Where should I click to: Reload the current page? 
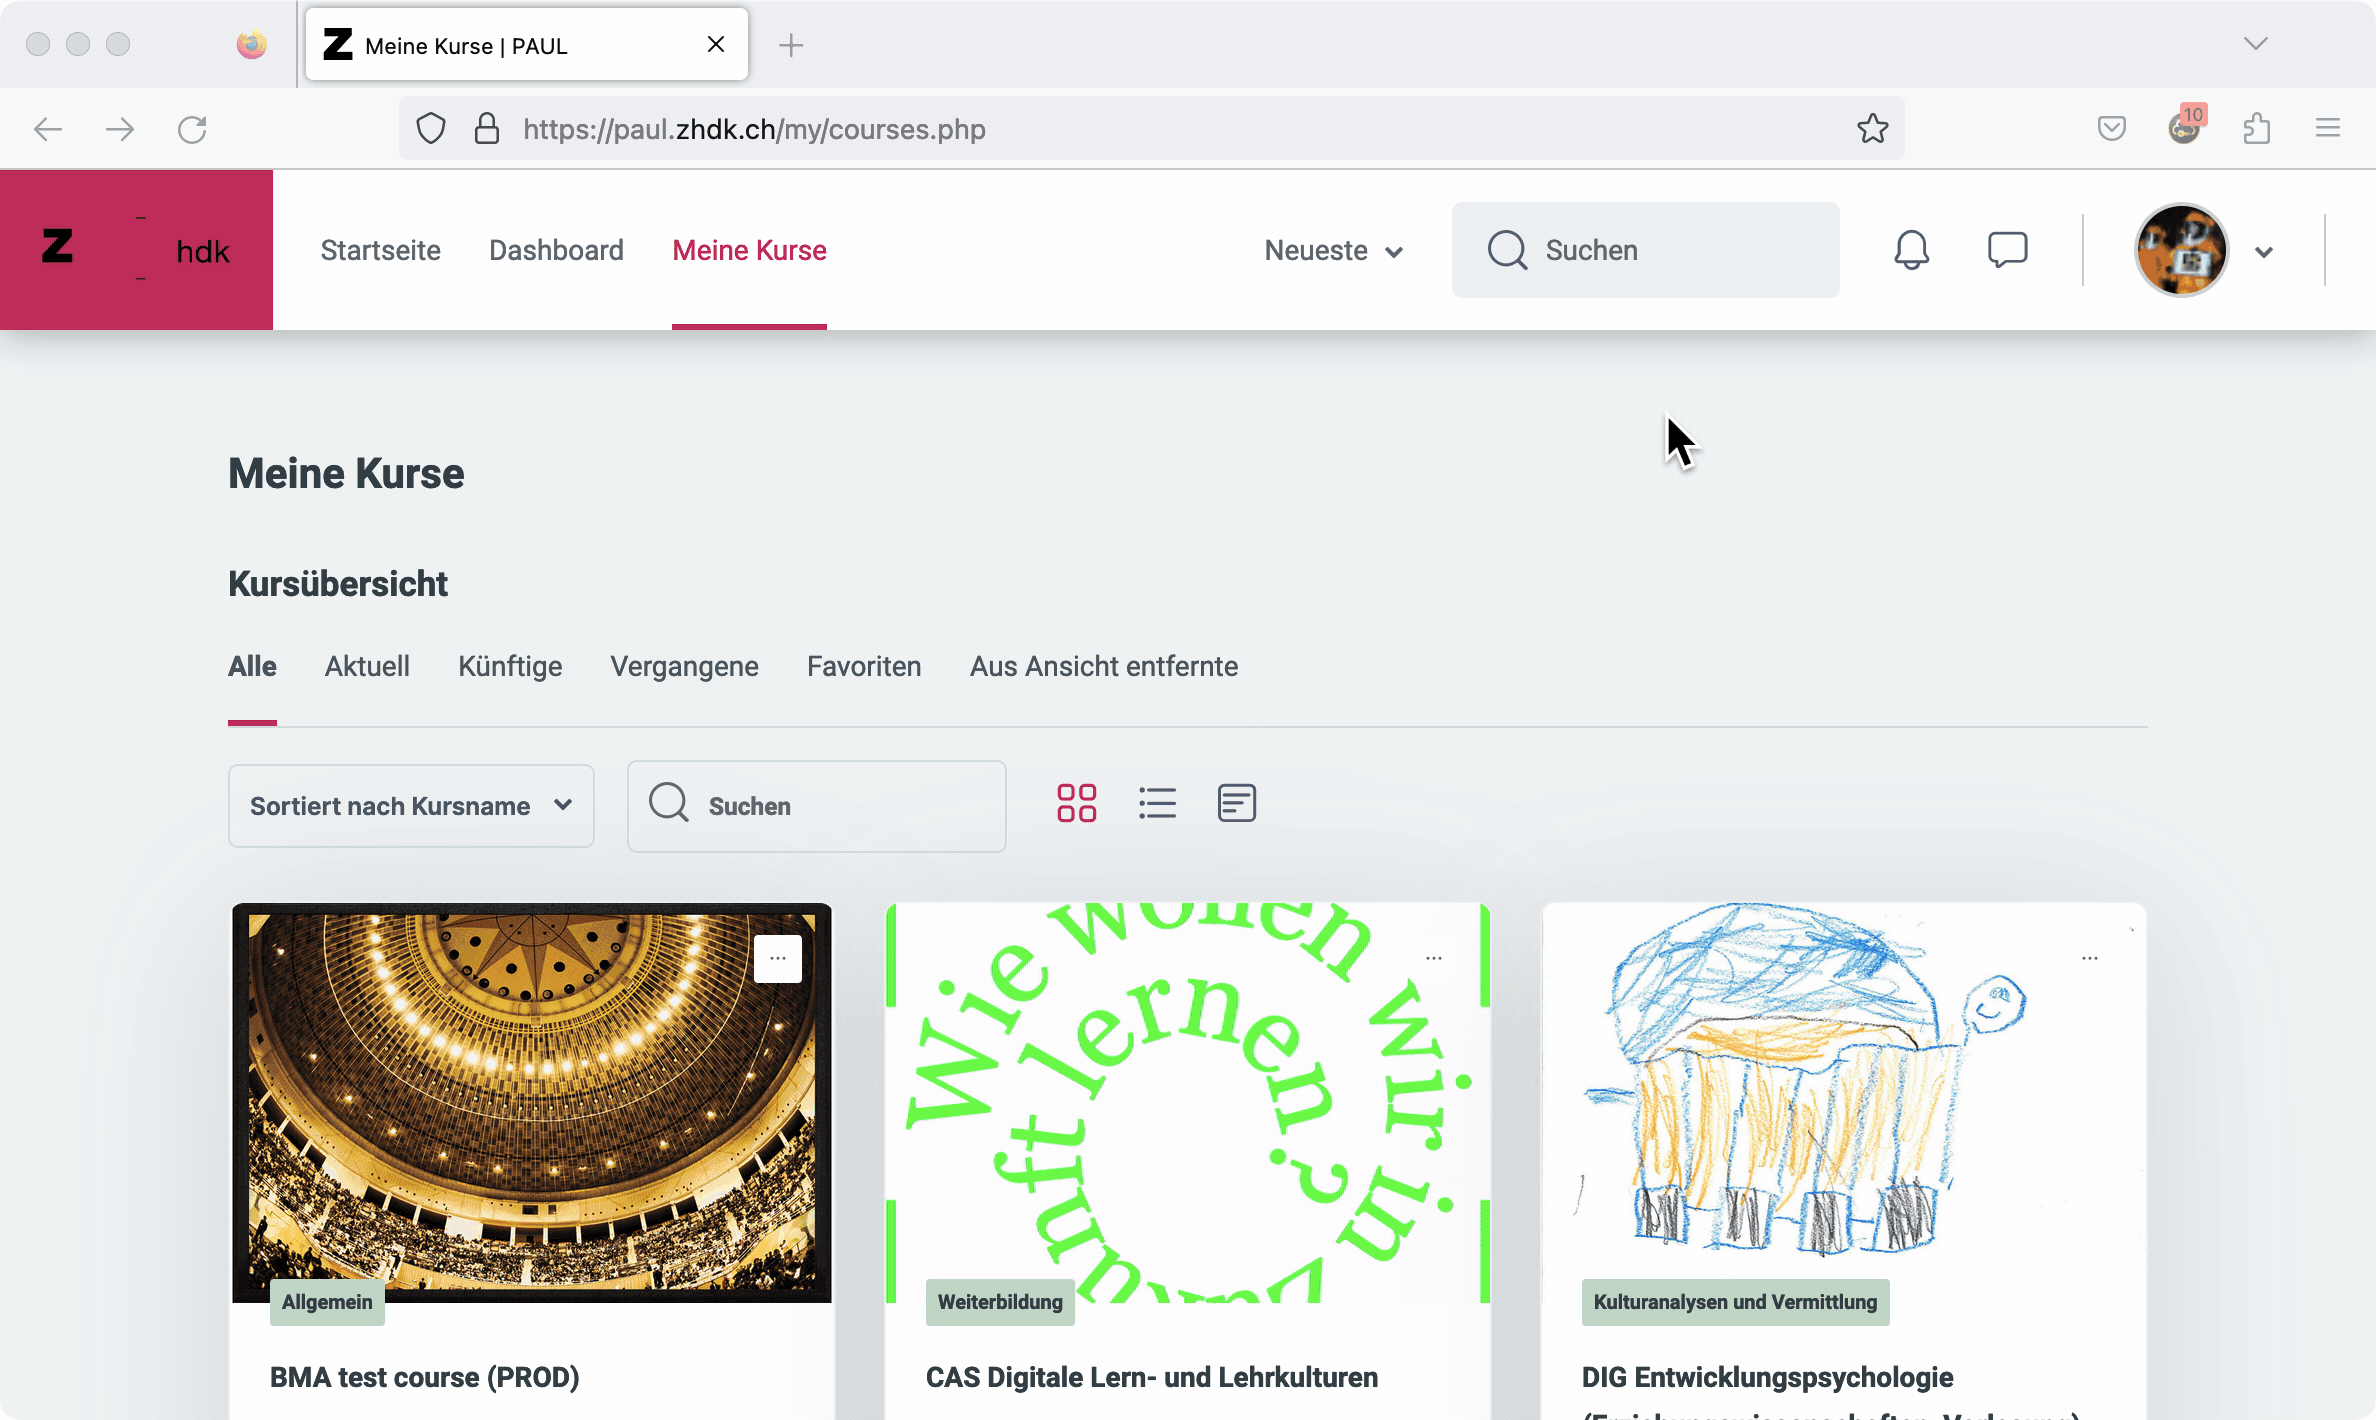tap(192, 129)
